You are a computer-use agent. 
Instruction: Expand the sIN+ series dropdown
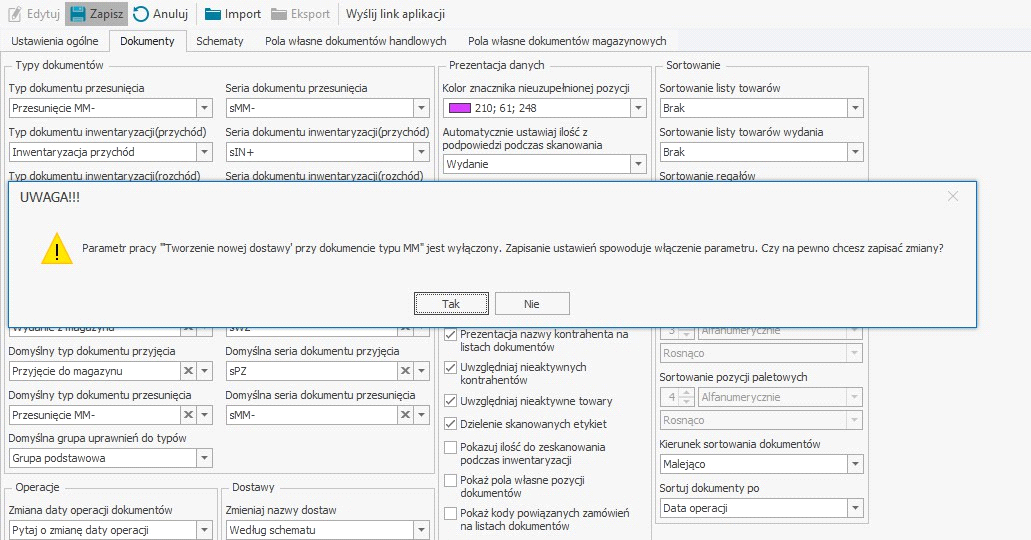(421, 152)
